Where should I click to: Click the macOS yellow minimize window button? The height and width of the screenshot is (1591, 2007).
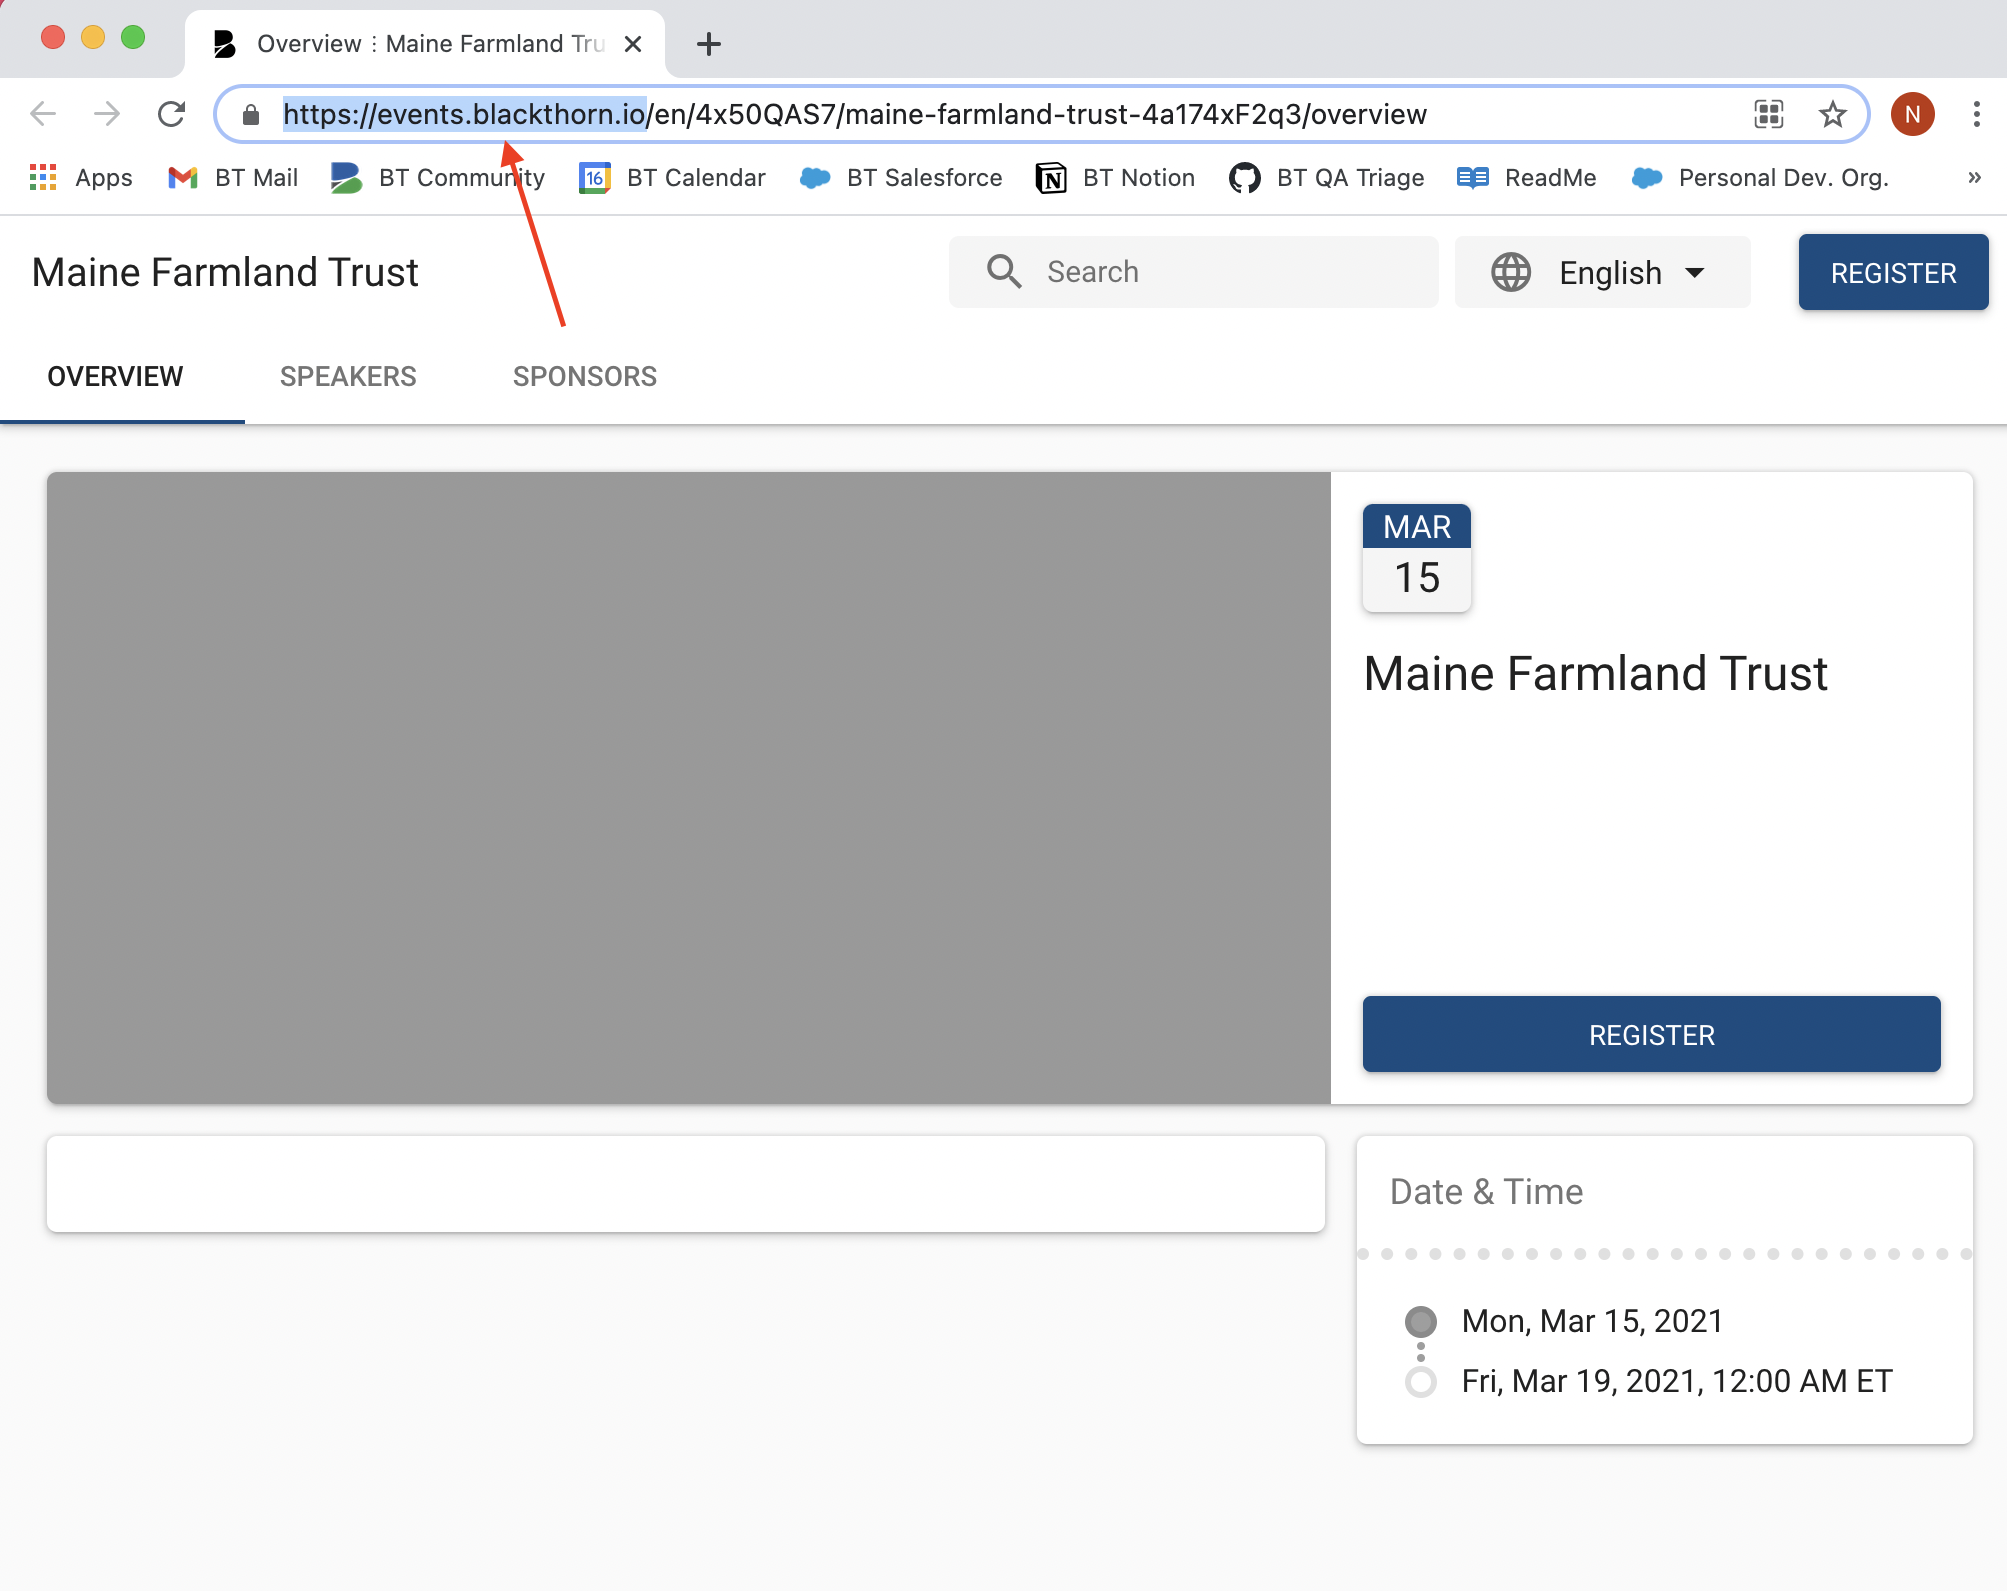[x=93, y=38]
